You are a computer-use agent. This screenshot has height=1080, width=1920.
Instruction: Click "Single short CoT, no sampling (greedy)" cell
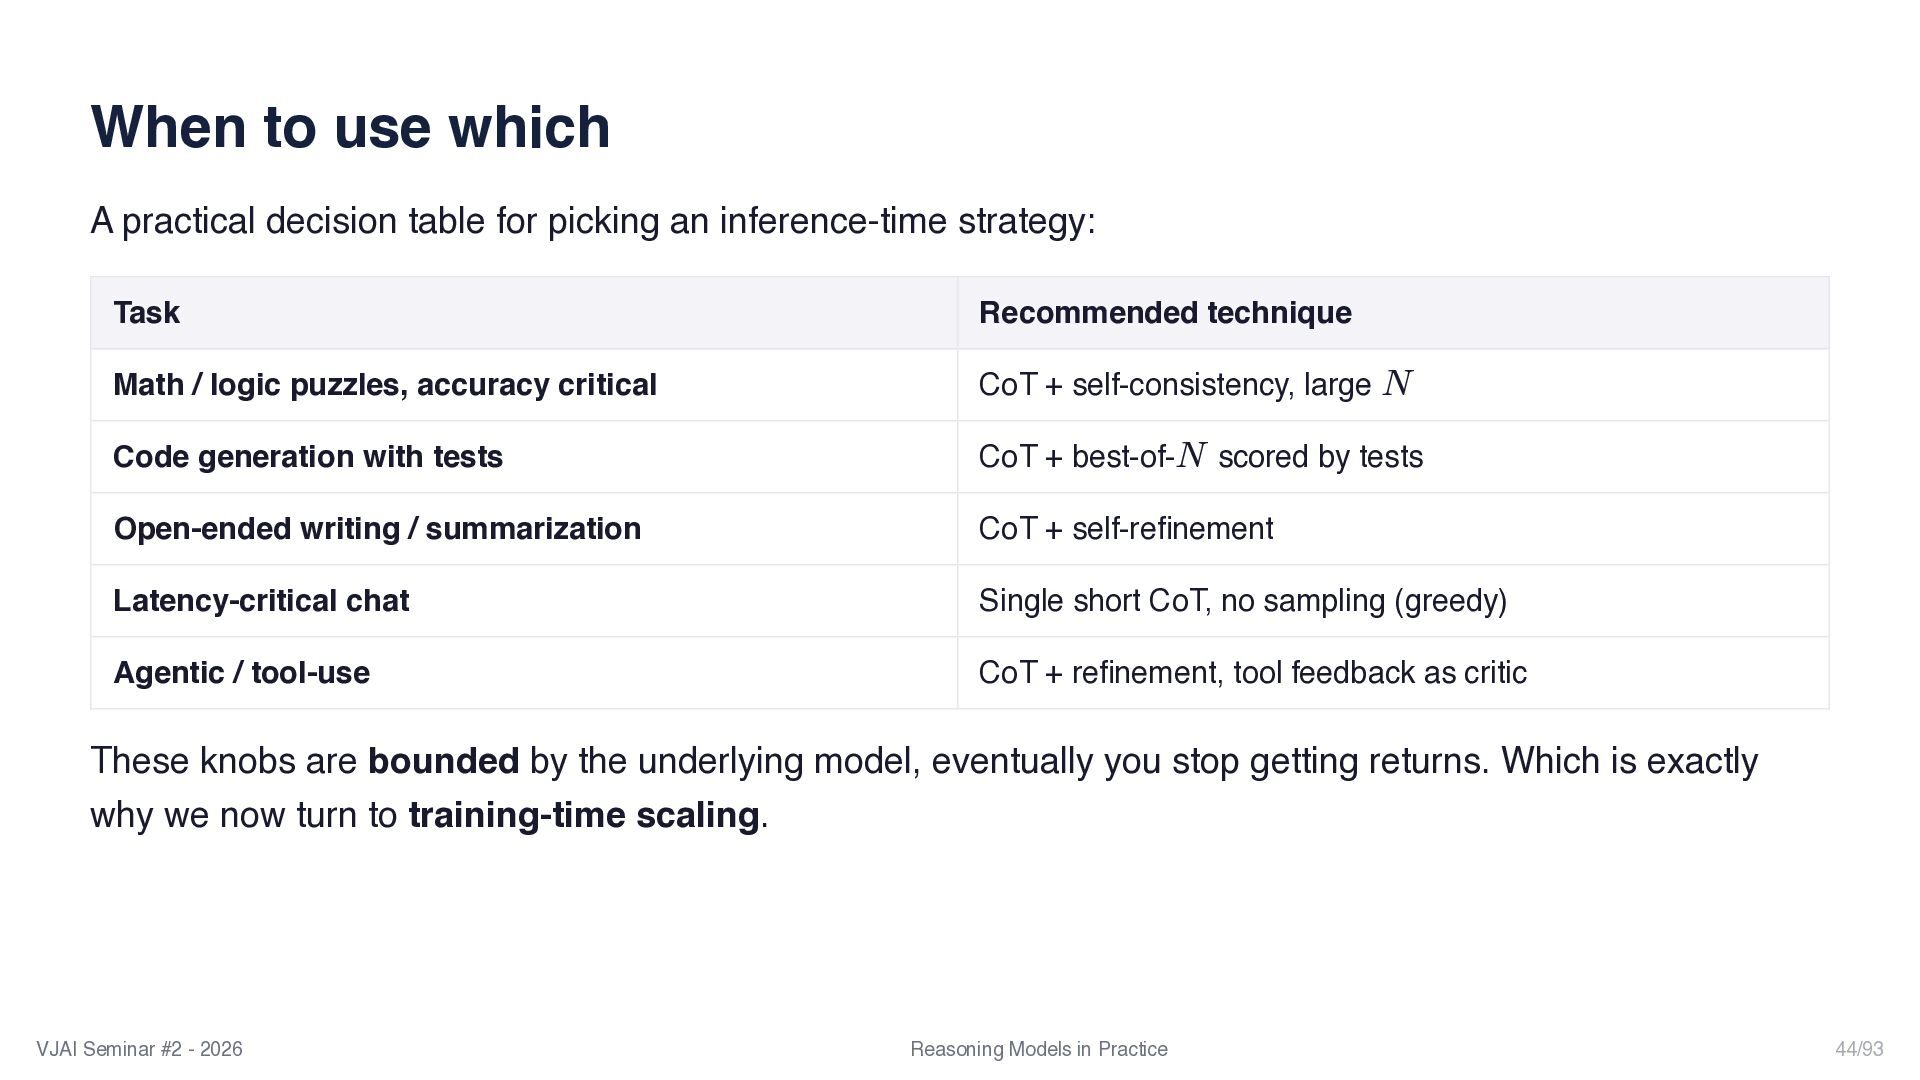coord(1242,601)
